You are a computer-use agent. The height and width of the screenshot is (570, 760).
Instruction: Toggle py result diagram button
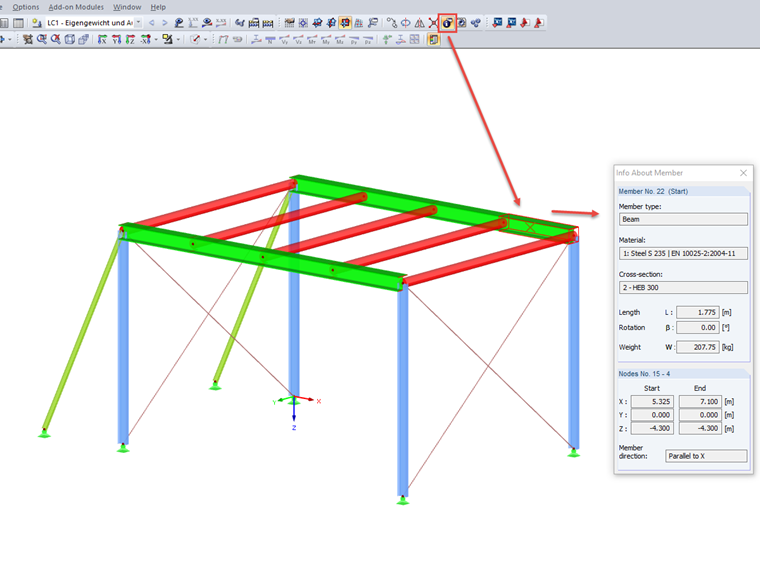point(354,40)
